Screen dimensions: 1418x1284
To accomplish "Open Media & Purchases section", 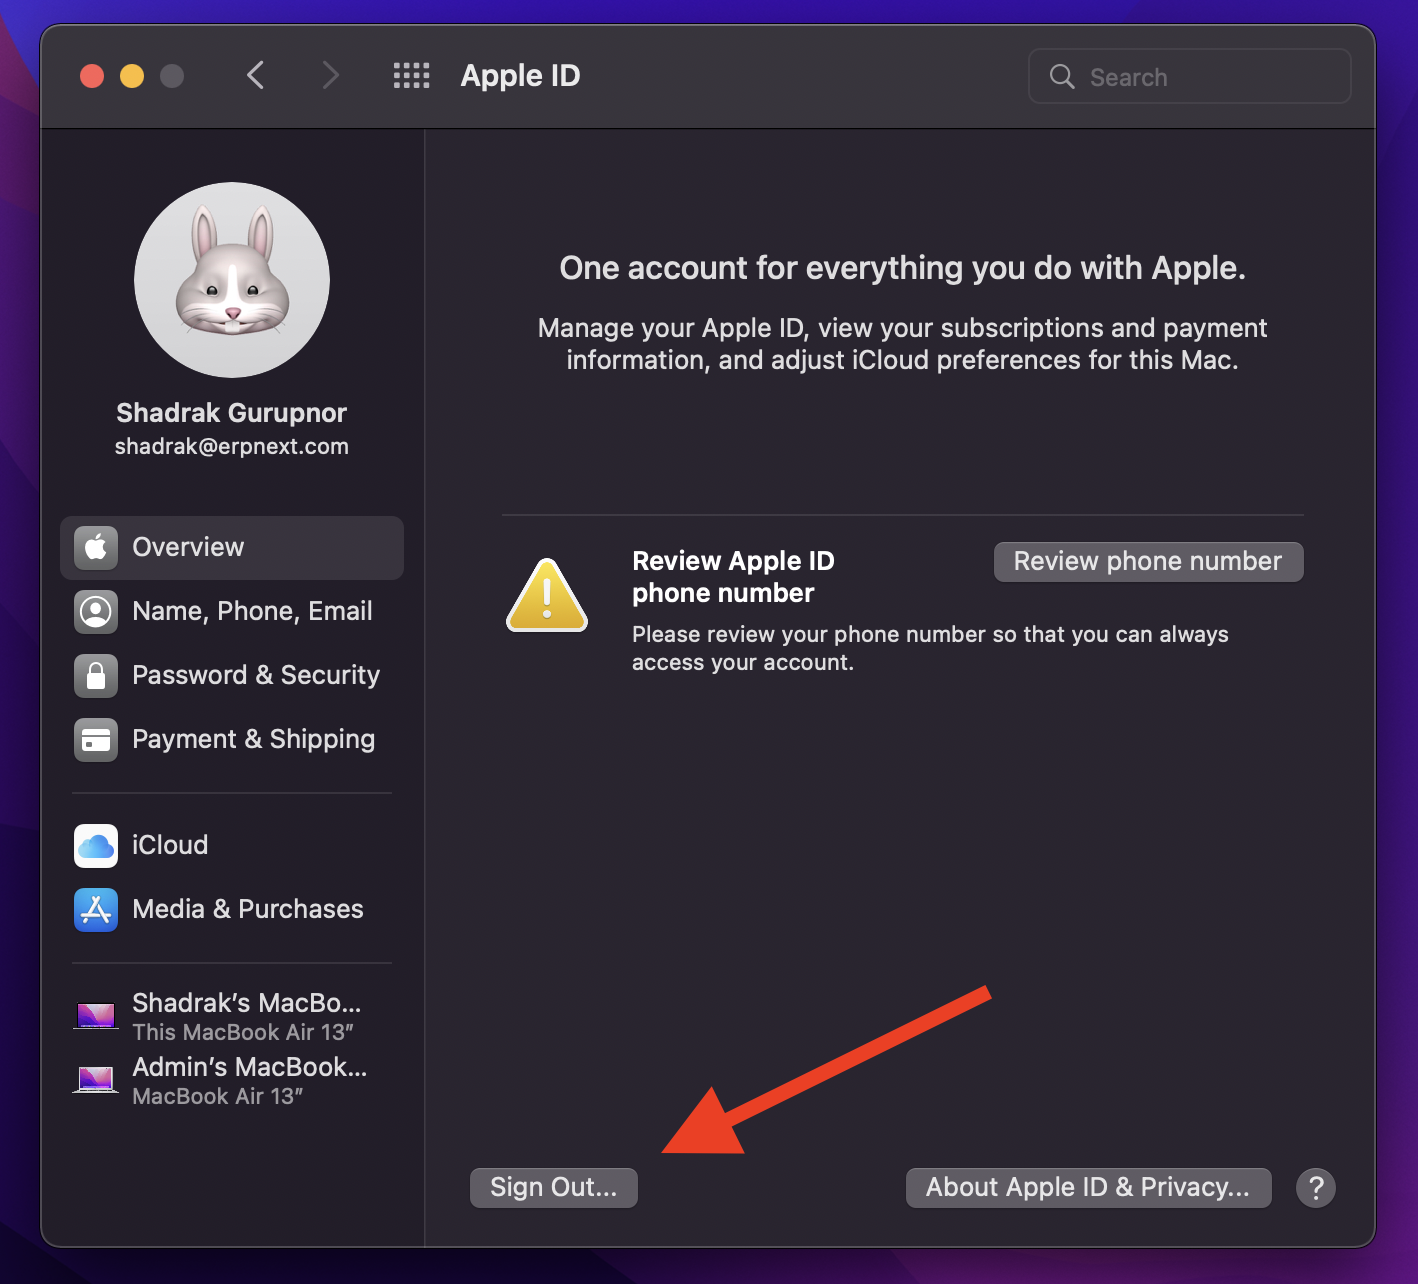I will coord(232,910).
